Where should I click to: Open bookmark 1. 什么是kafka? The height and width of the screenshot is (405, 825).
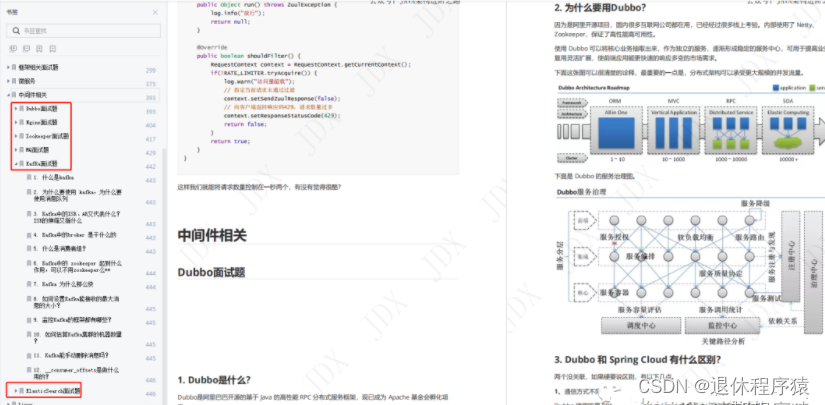coord(54,178)
